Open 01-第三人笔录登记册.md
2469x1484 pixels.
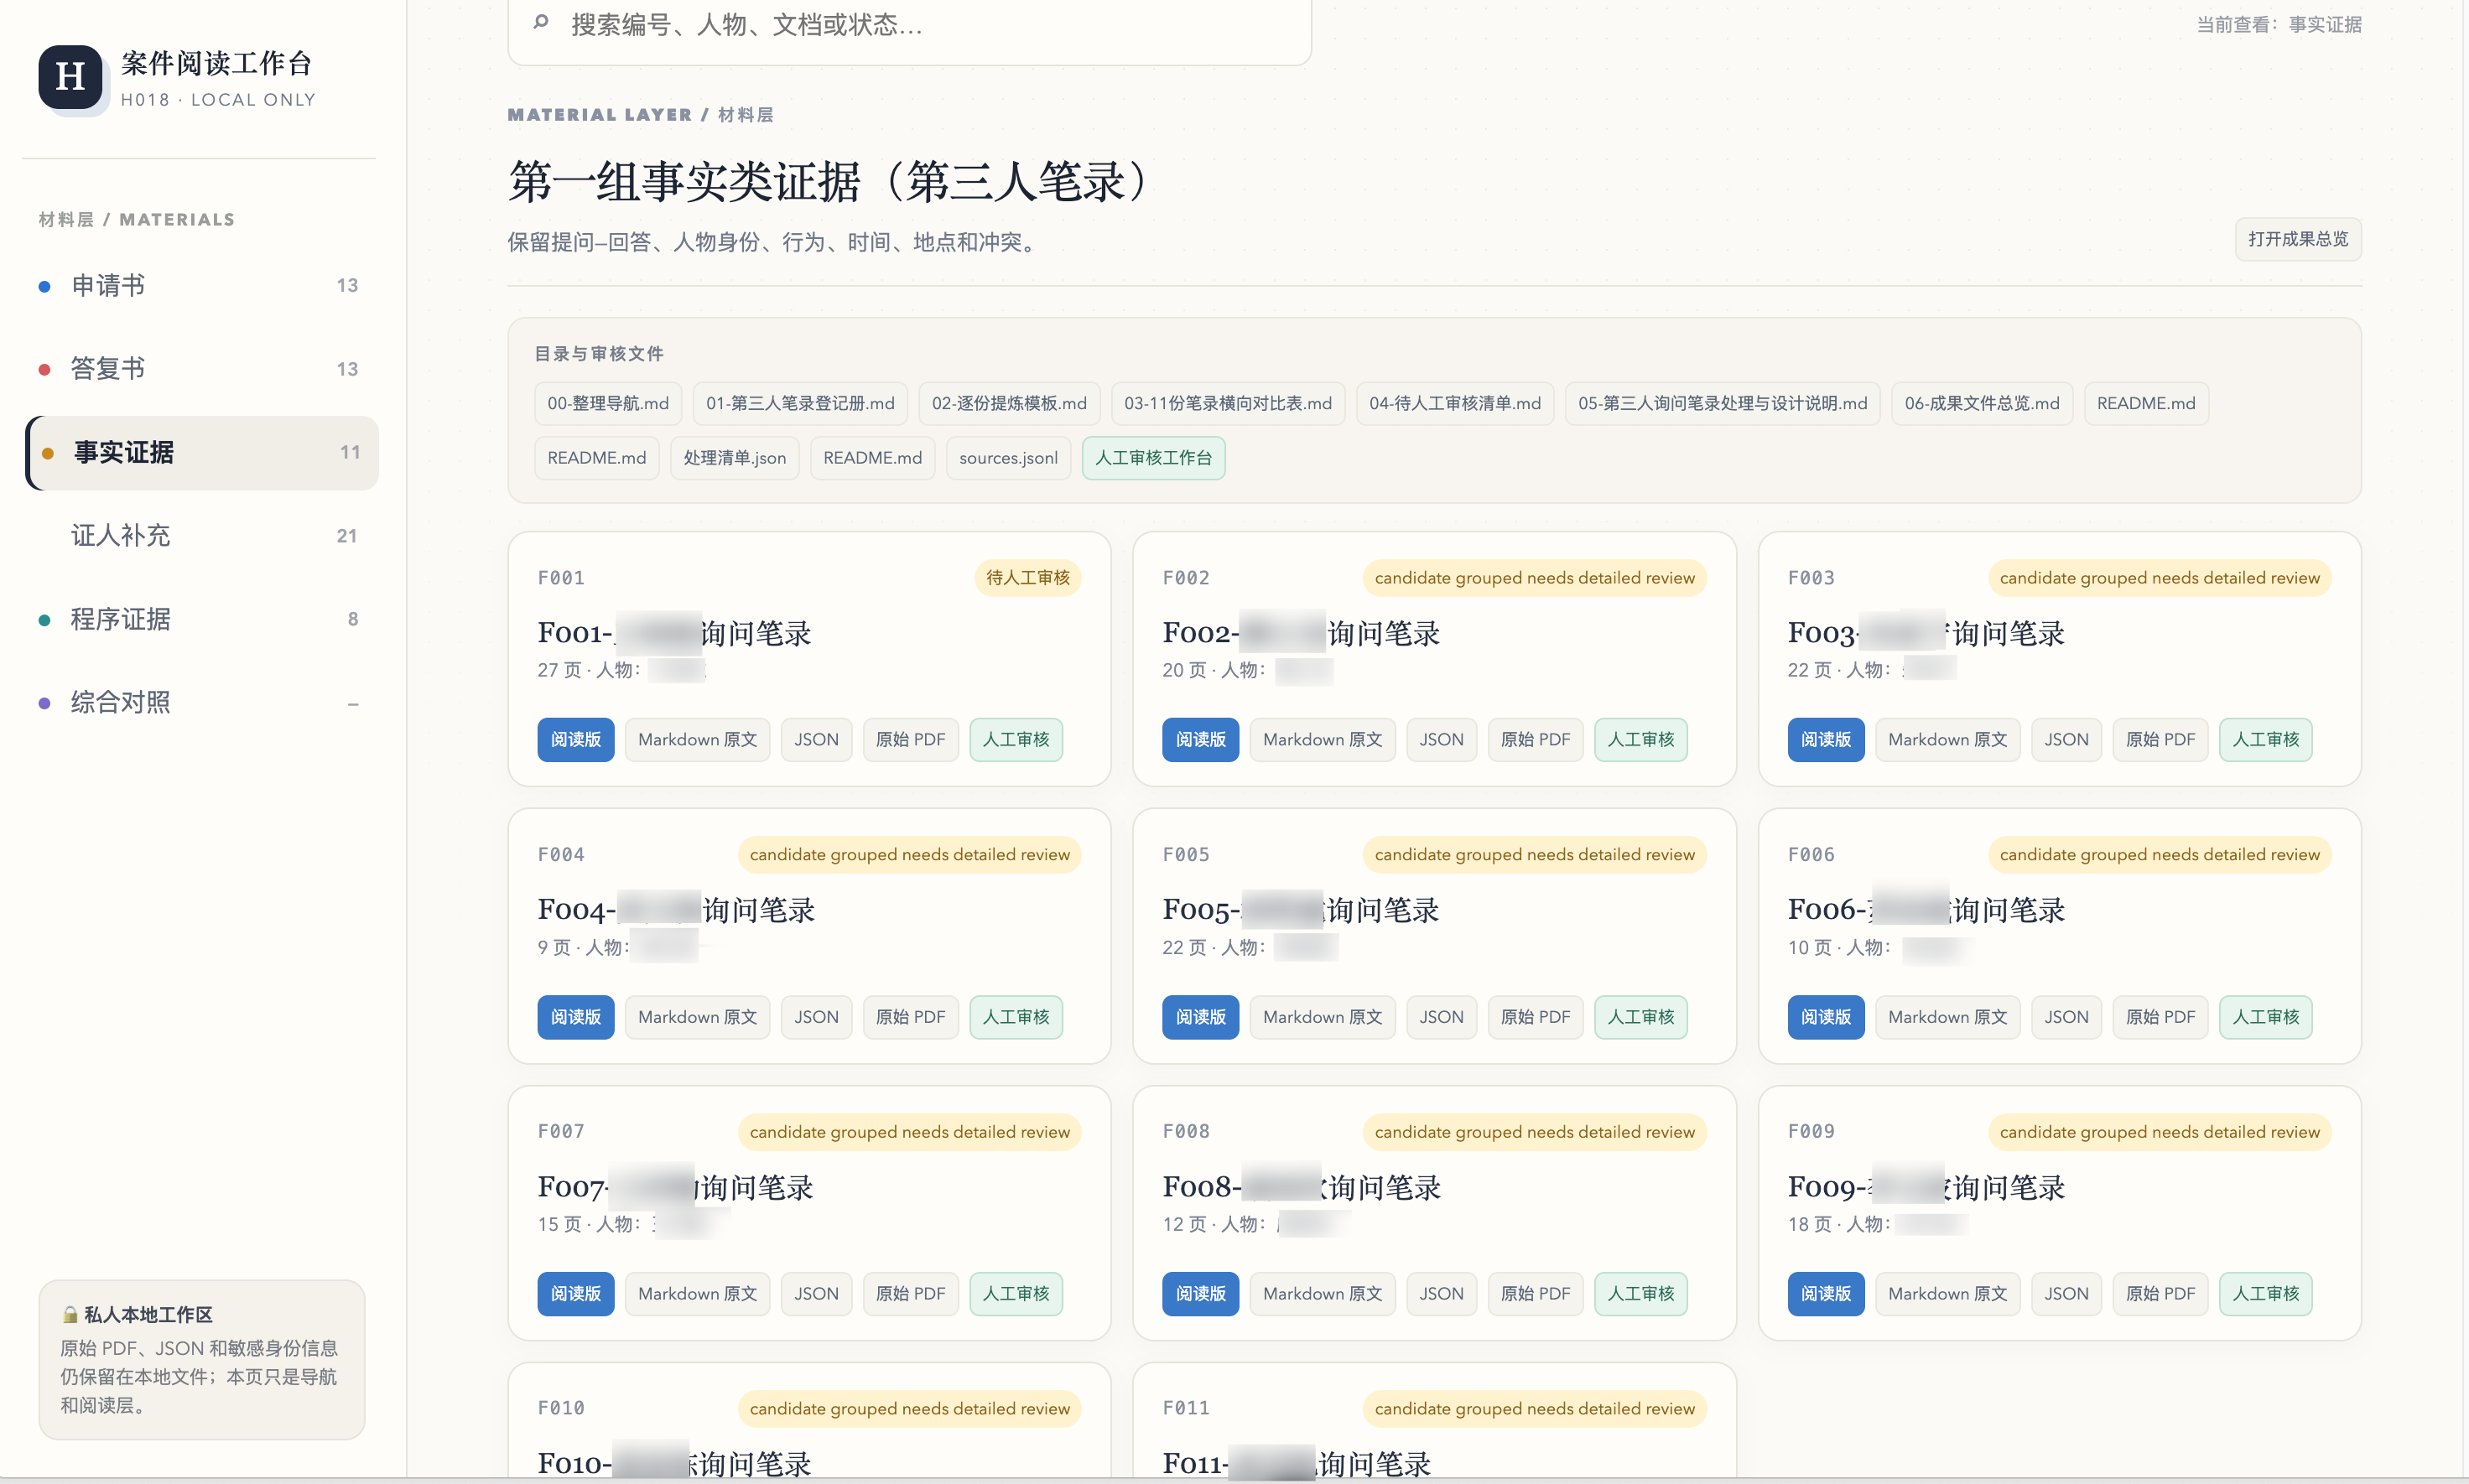pyautogui.click(x=800, y=404)
